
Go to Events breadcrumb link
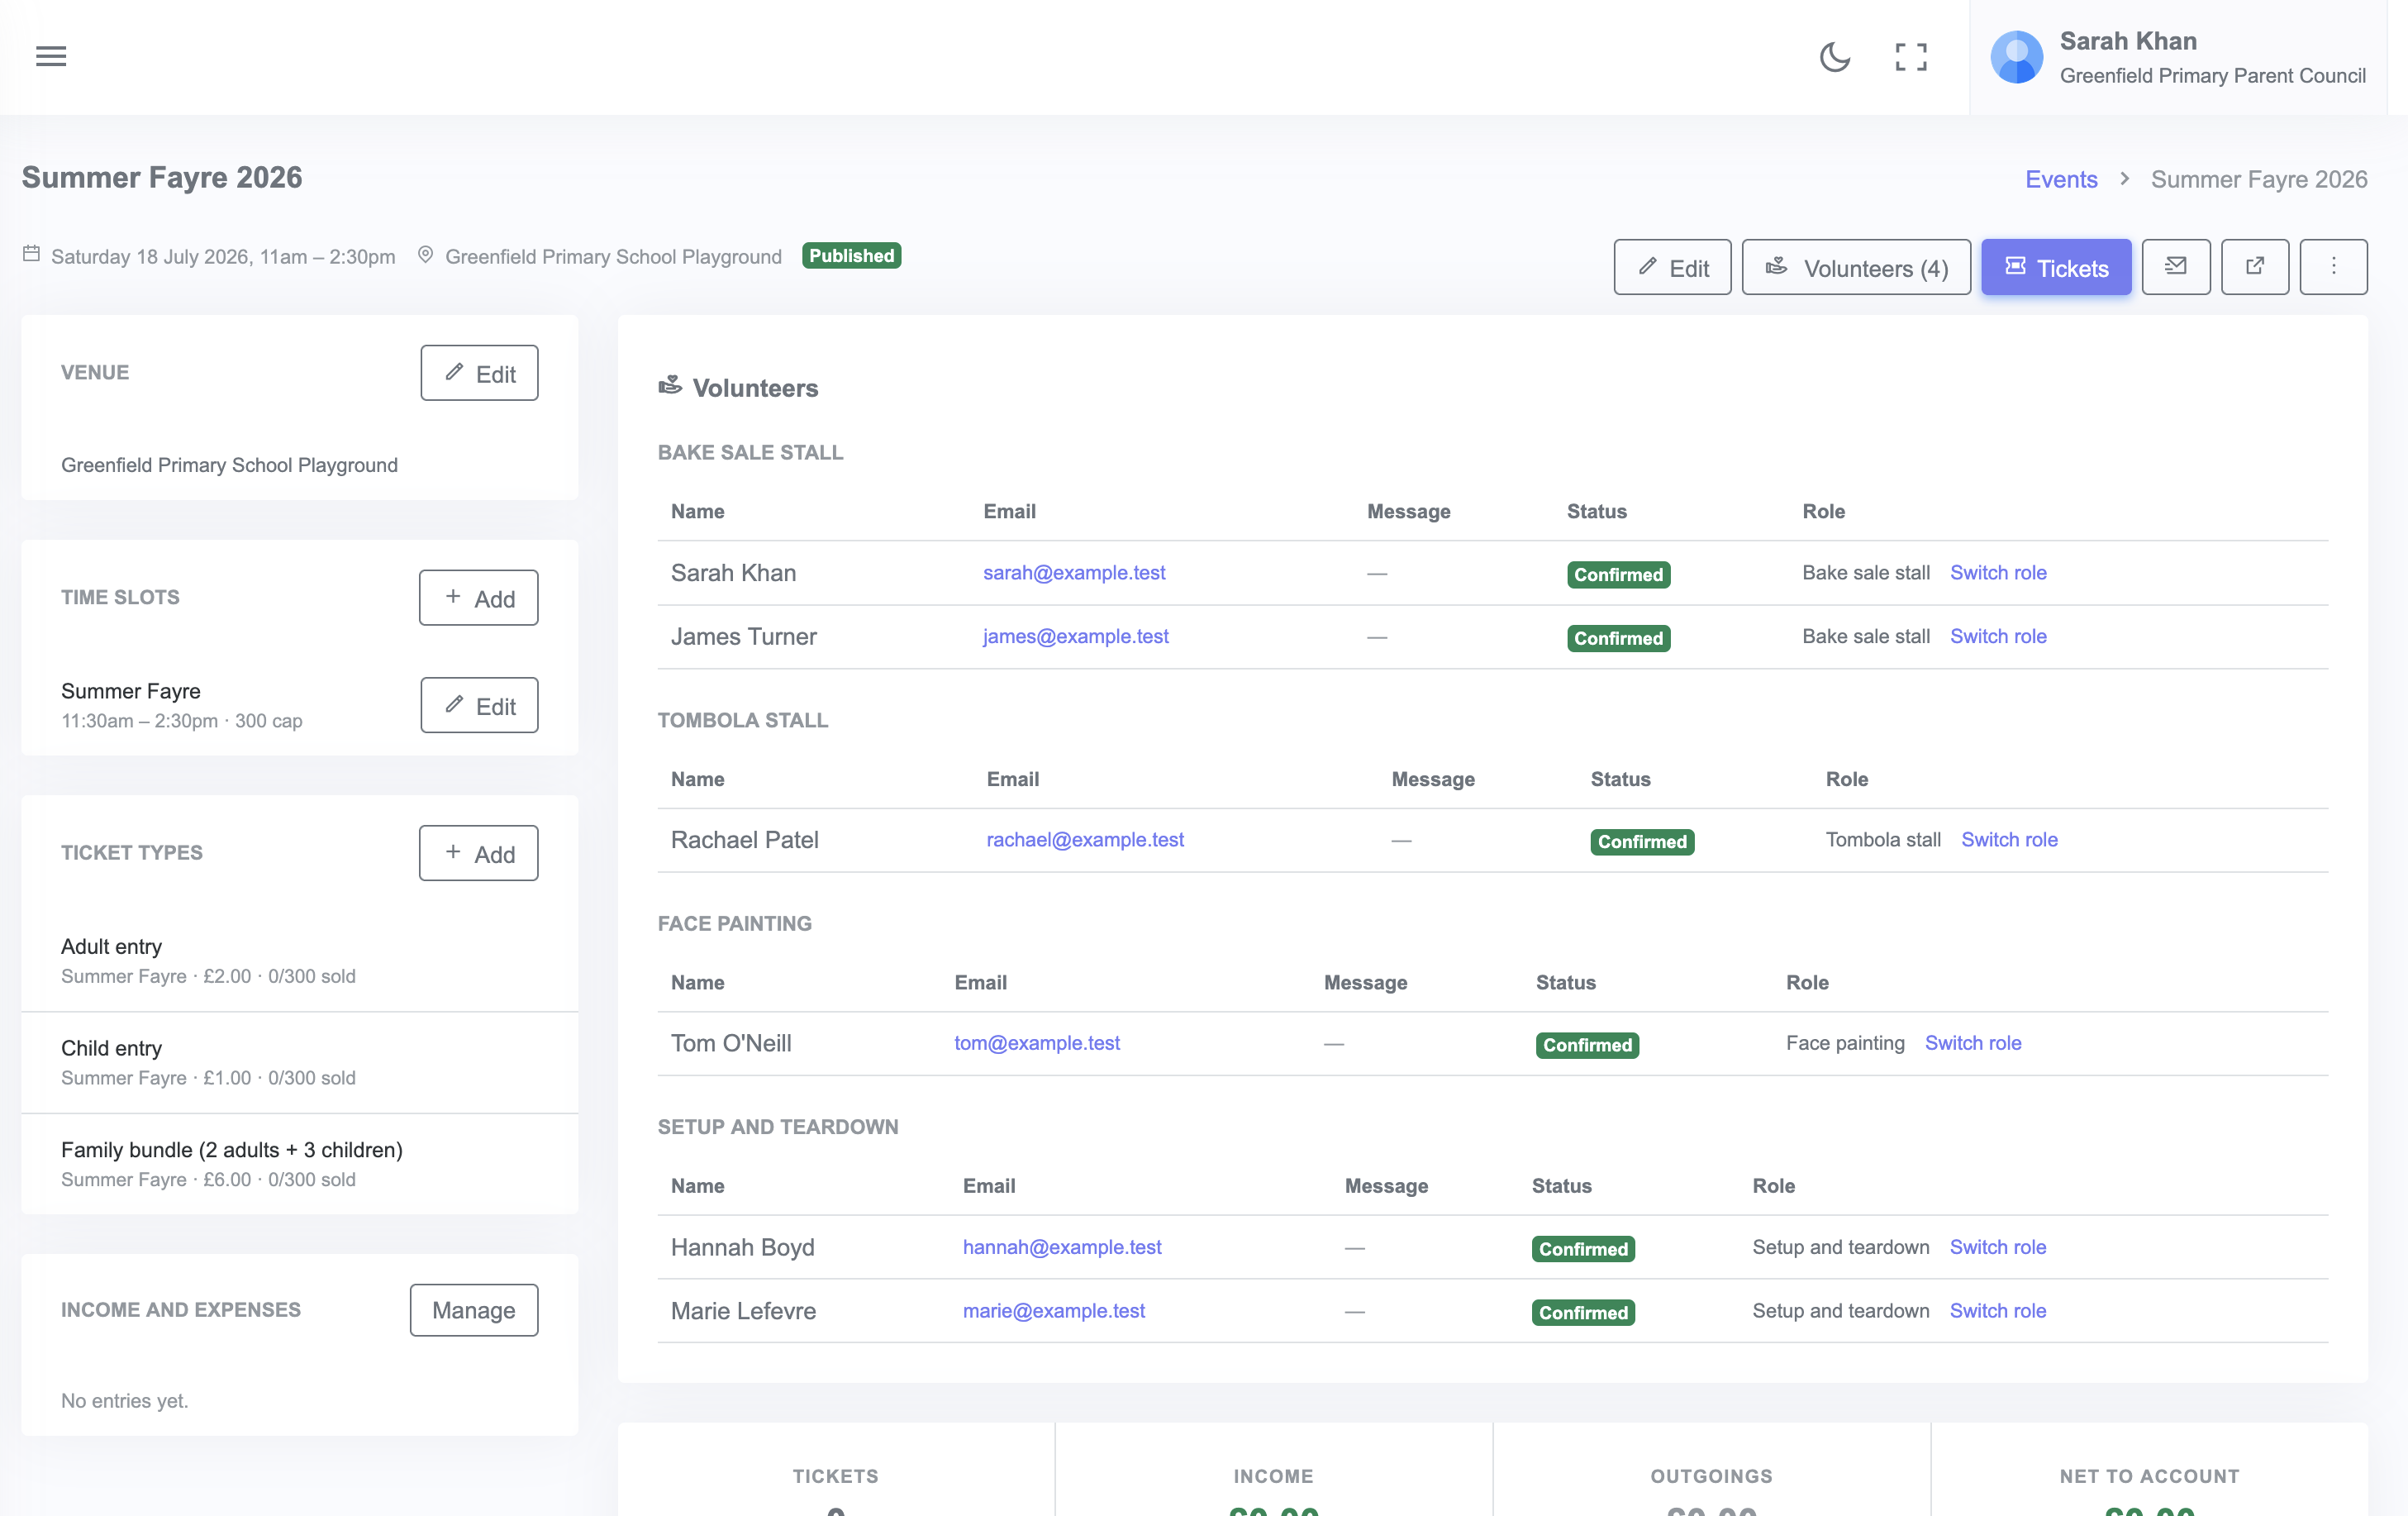tap(2061, 179)
